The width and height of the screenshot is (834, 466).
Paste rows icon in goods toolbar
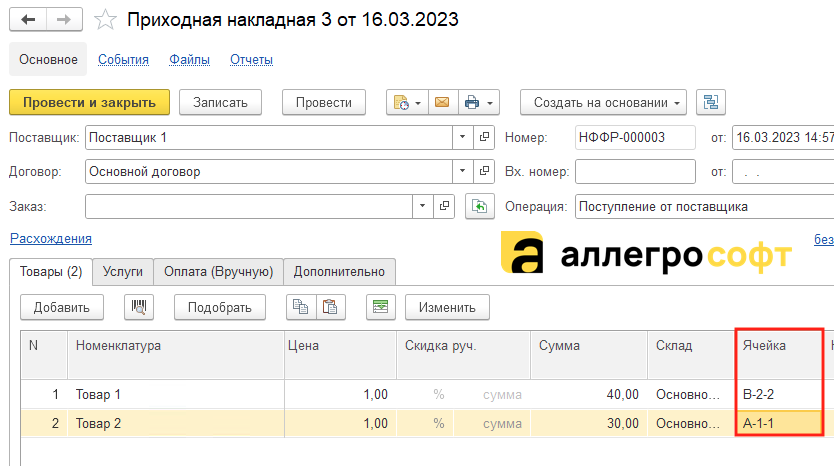330,307
